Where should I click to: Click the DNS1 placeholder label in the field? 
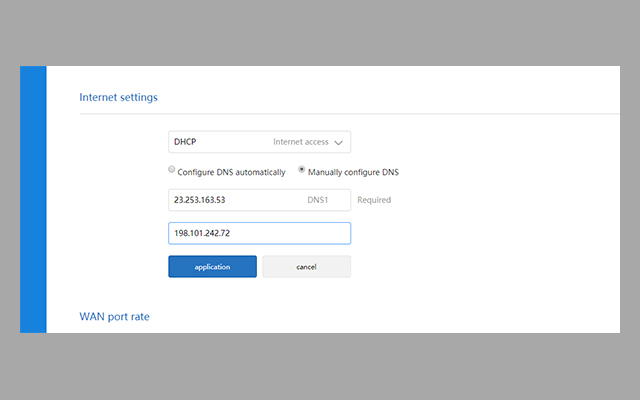[318, 200]
